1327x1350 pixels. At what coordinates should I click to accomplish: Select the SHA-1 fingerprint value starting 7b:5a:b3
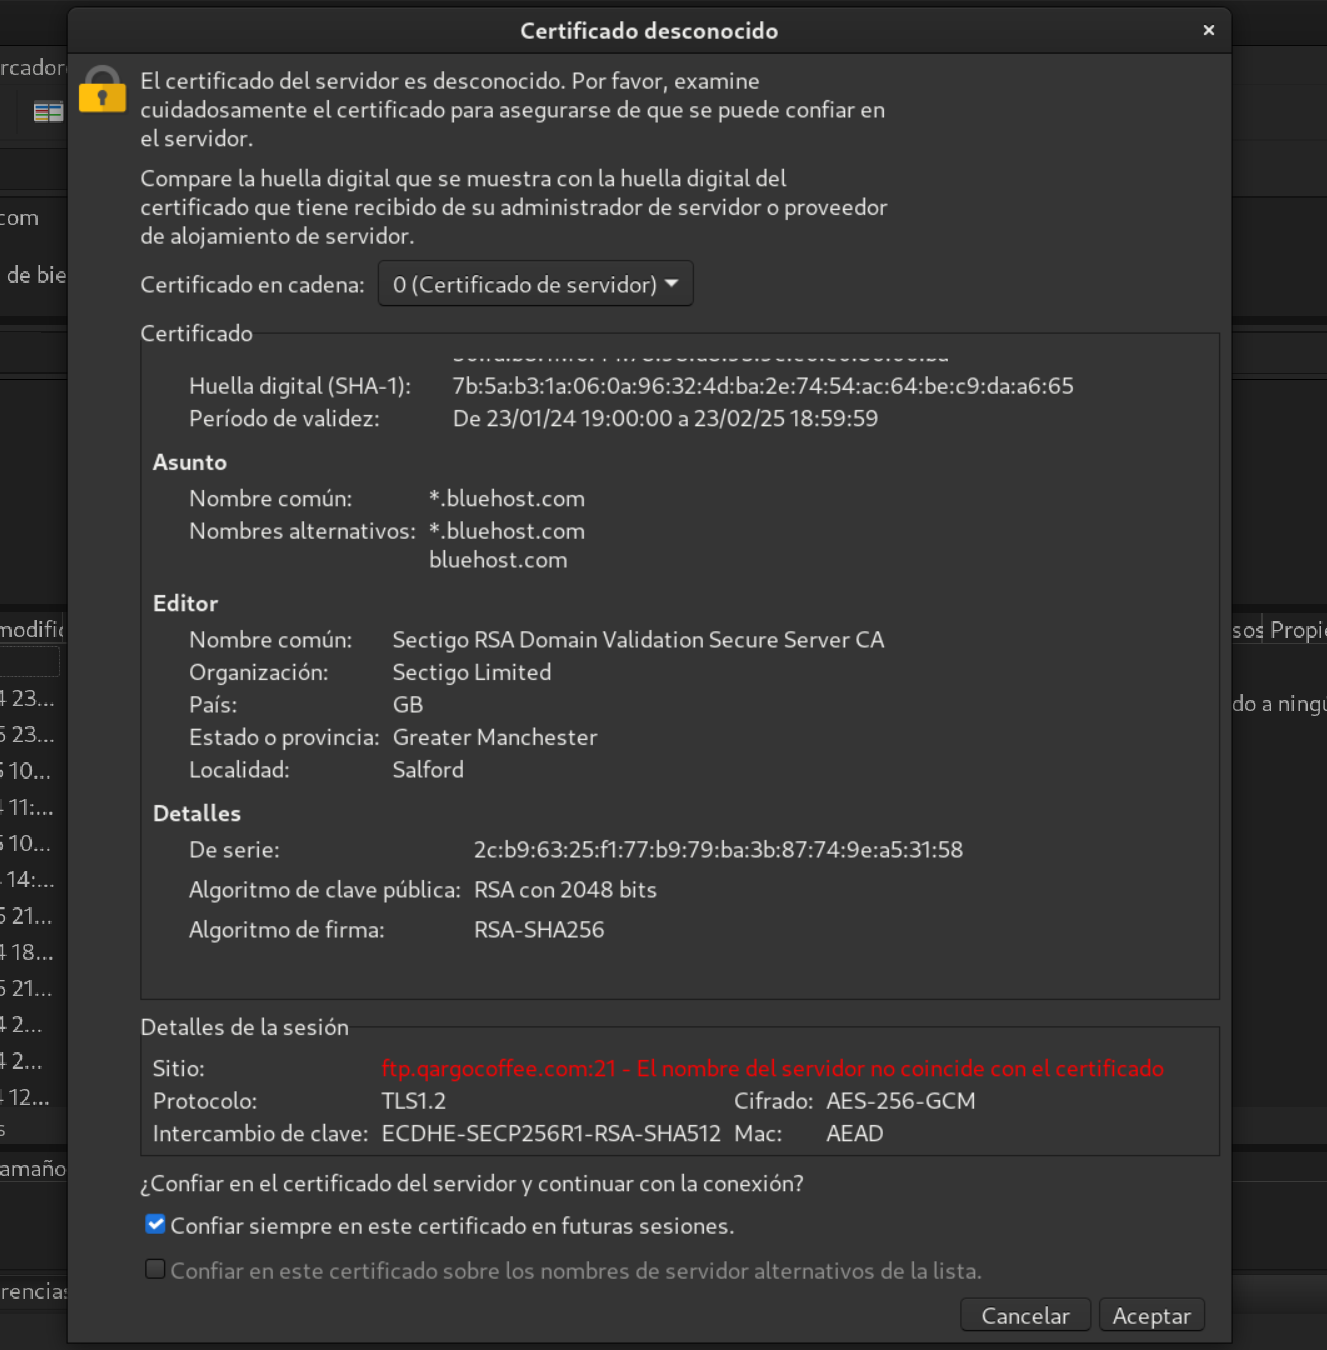[x=763, y=386]
